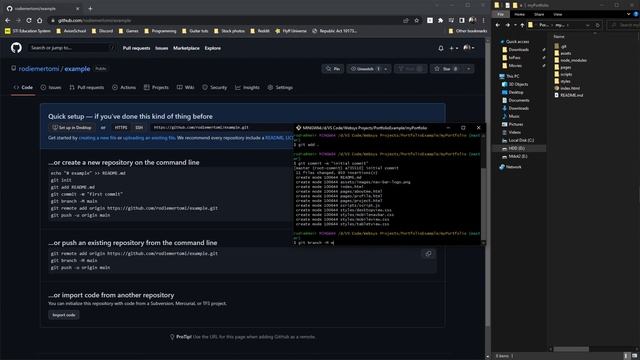Open the Discord bookmarks folder
The width and height of the screenshot is (640, 360).
pyautogui.click(x=102, y=31)
